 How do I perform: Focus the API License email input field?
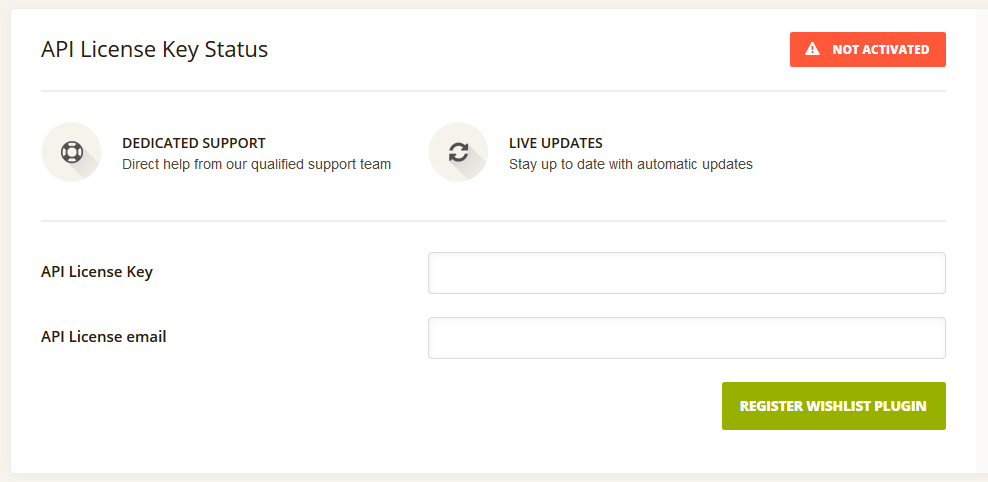687,338
